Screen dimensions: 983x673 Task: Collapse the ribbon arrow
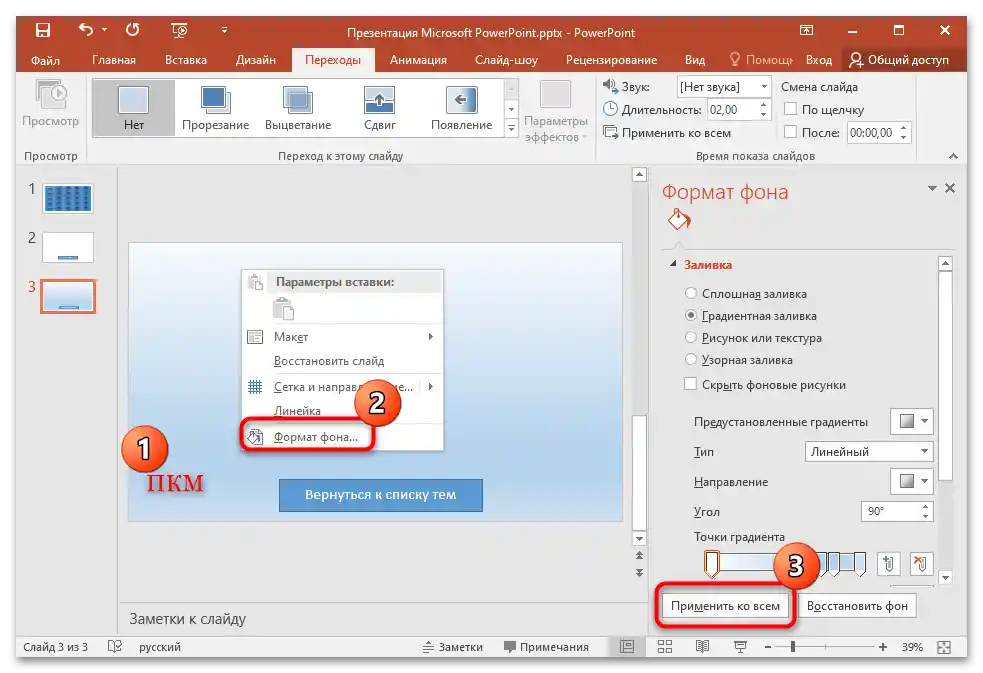point(953,156)
